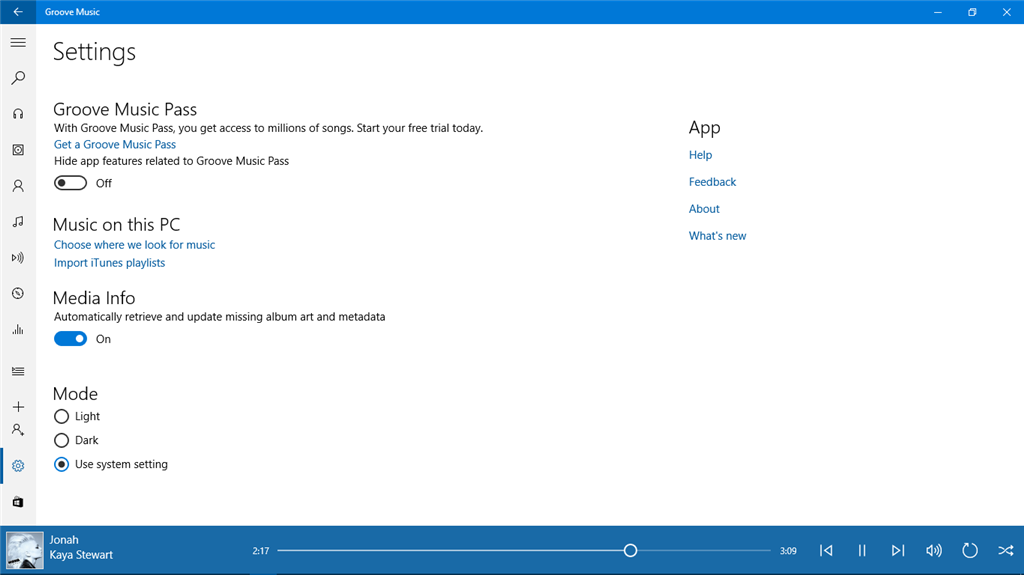
Task: Open the About link
Action: point(704,208)
